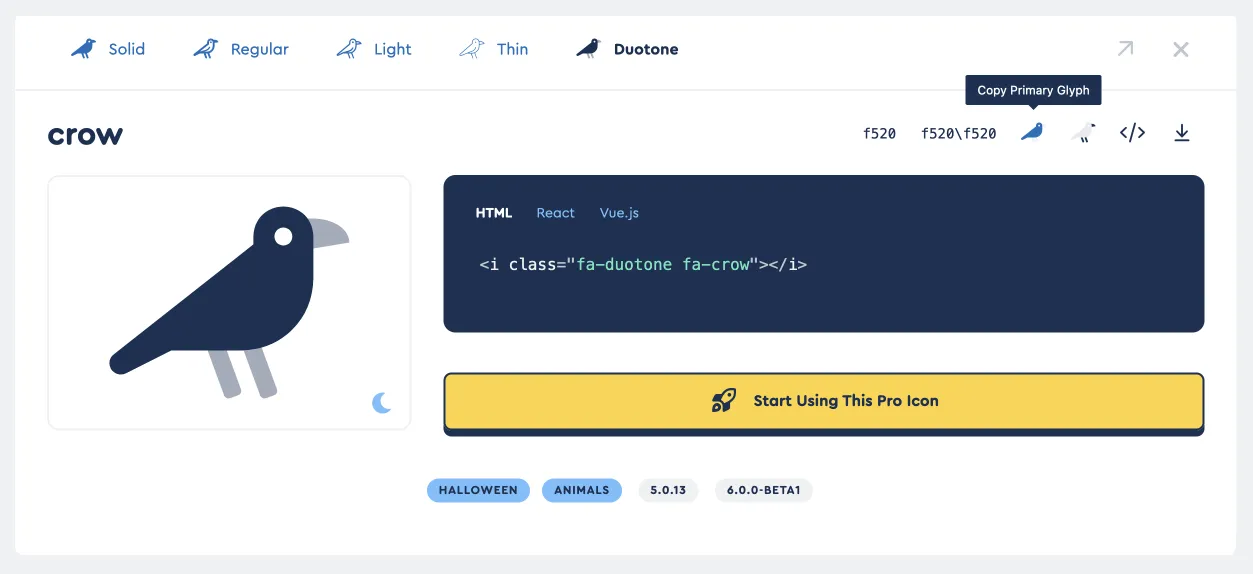
Task: Copy the f520\f520 duotone unicode
Action: click(958, 133)
